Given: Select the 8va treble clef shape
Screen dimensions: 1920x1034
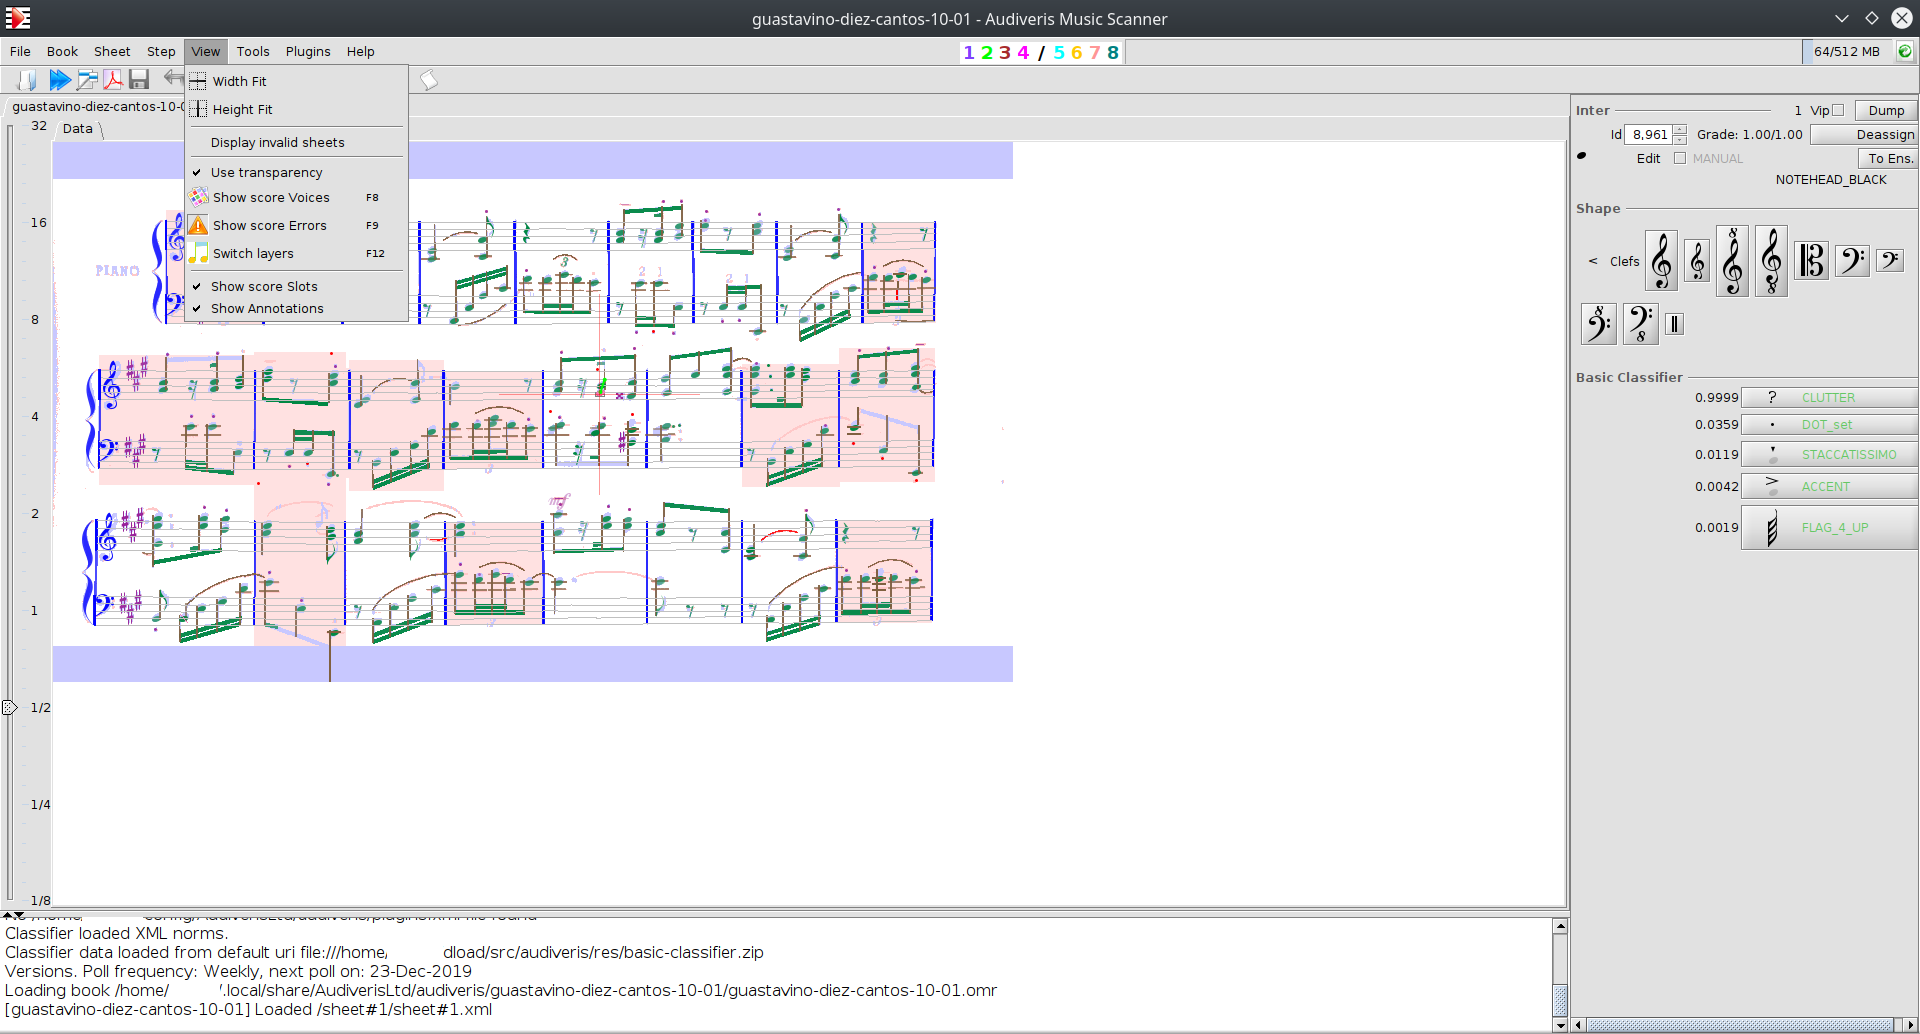Looking at the screenshot, I should pos(1731,260).
